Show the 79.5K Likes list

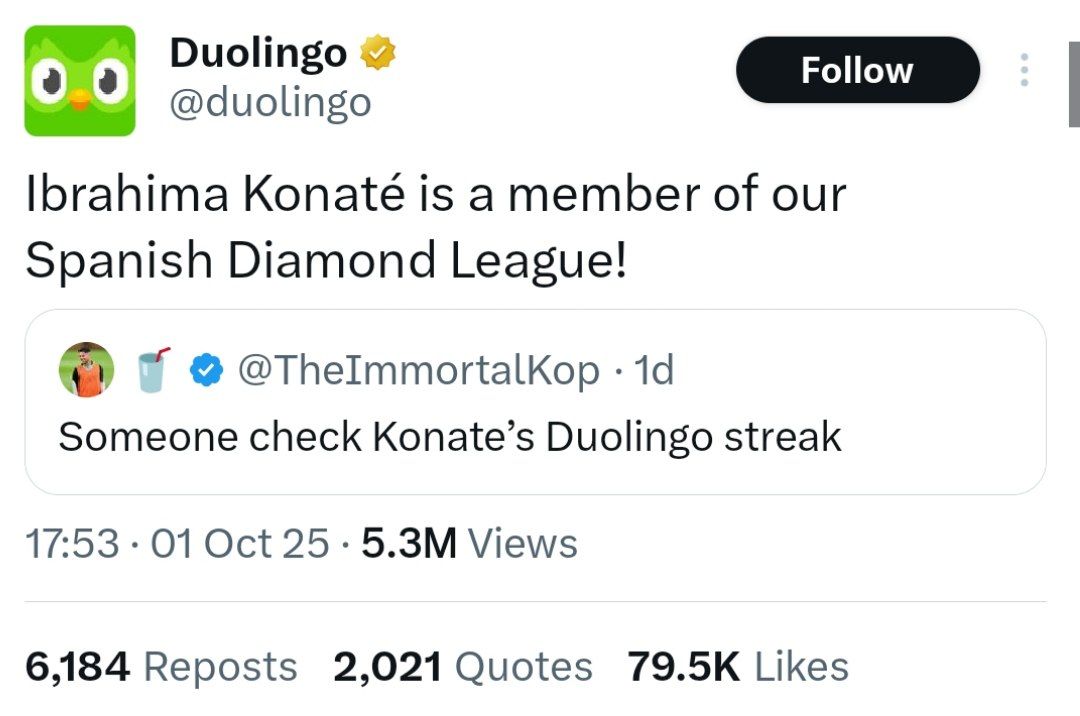pos(738,667)
